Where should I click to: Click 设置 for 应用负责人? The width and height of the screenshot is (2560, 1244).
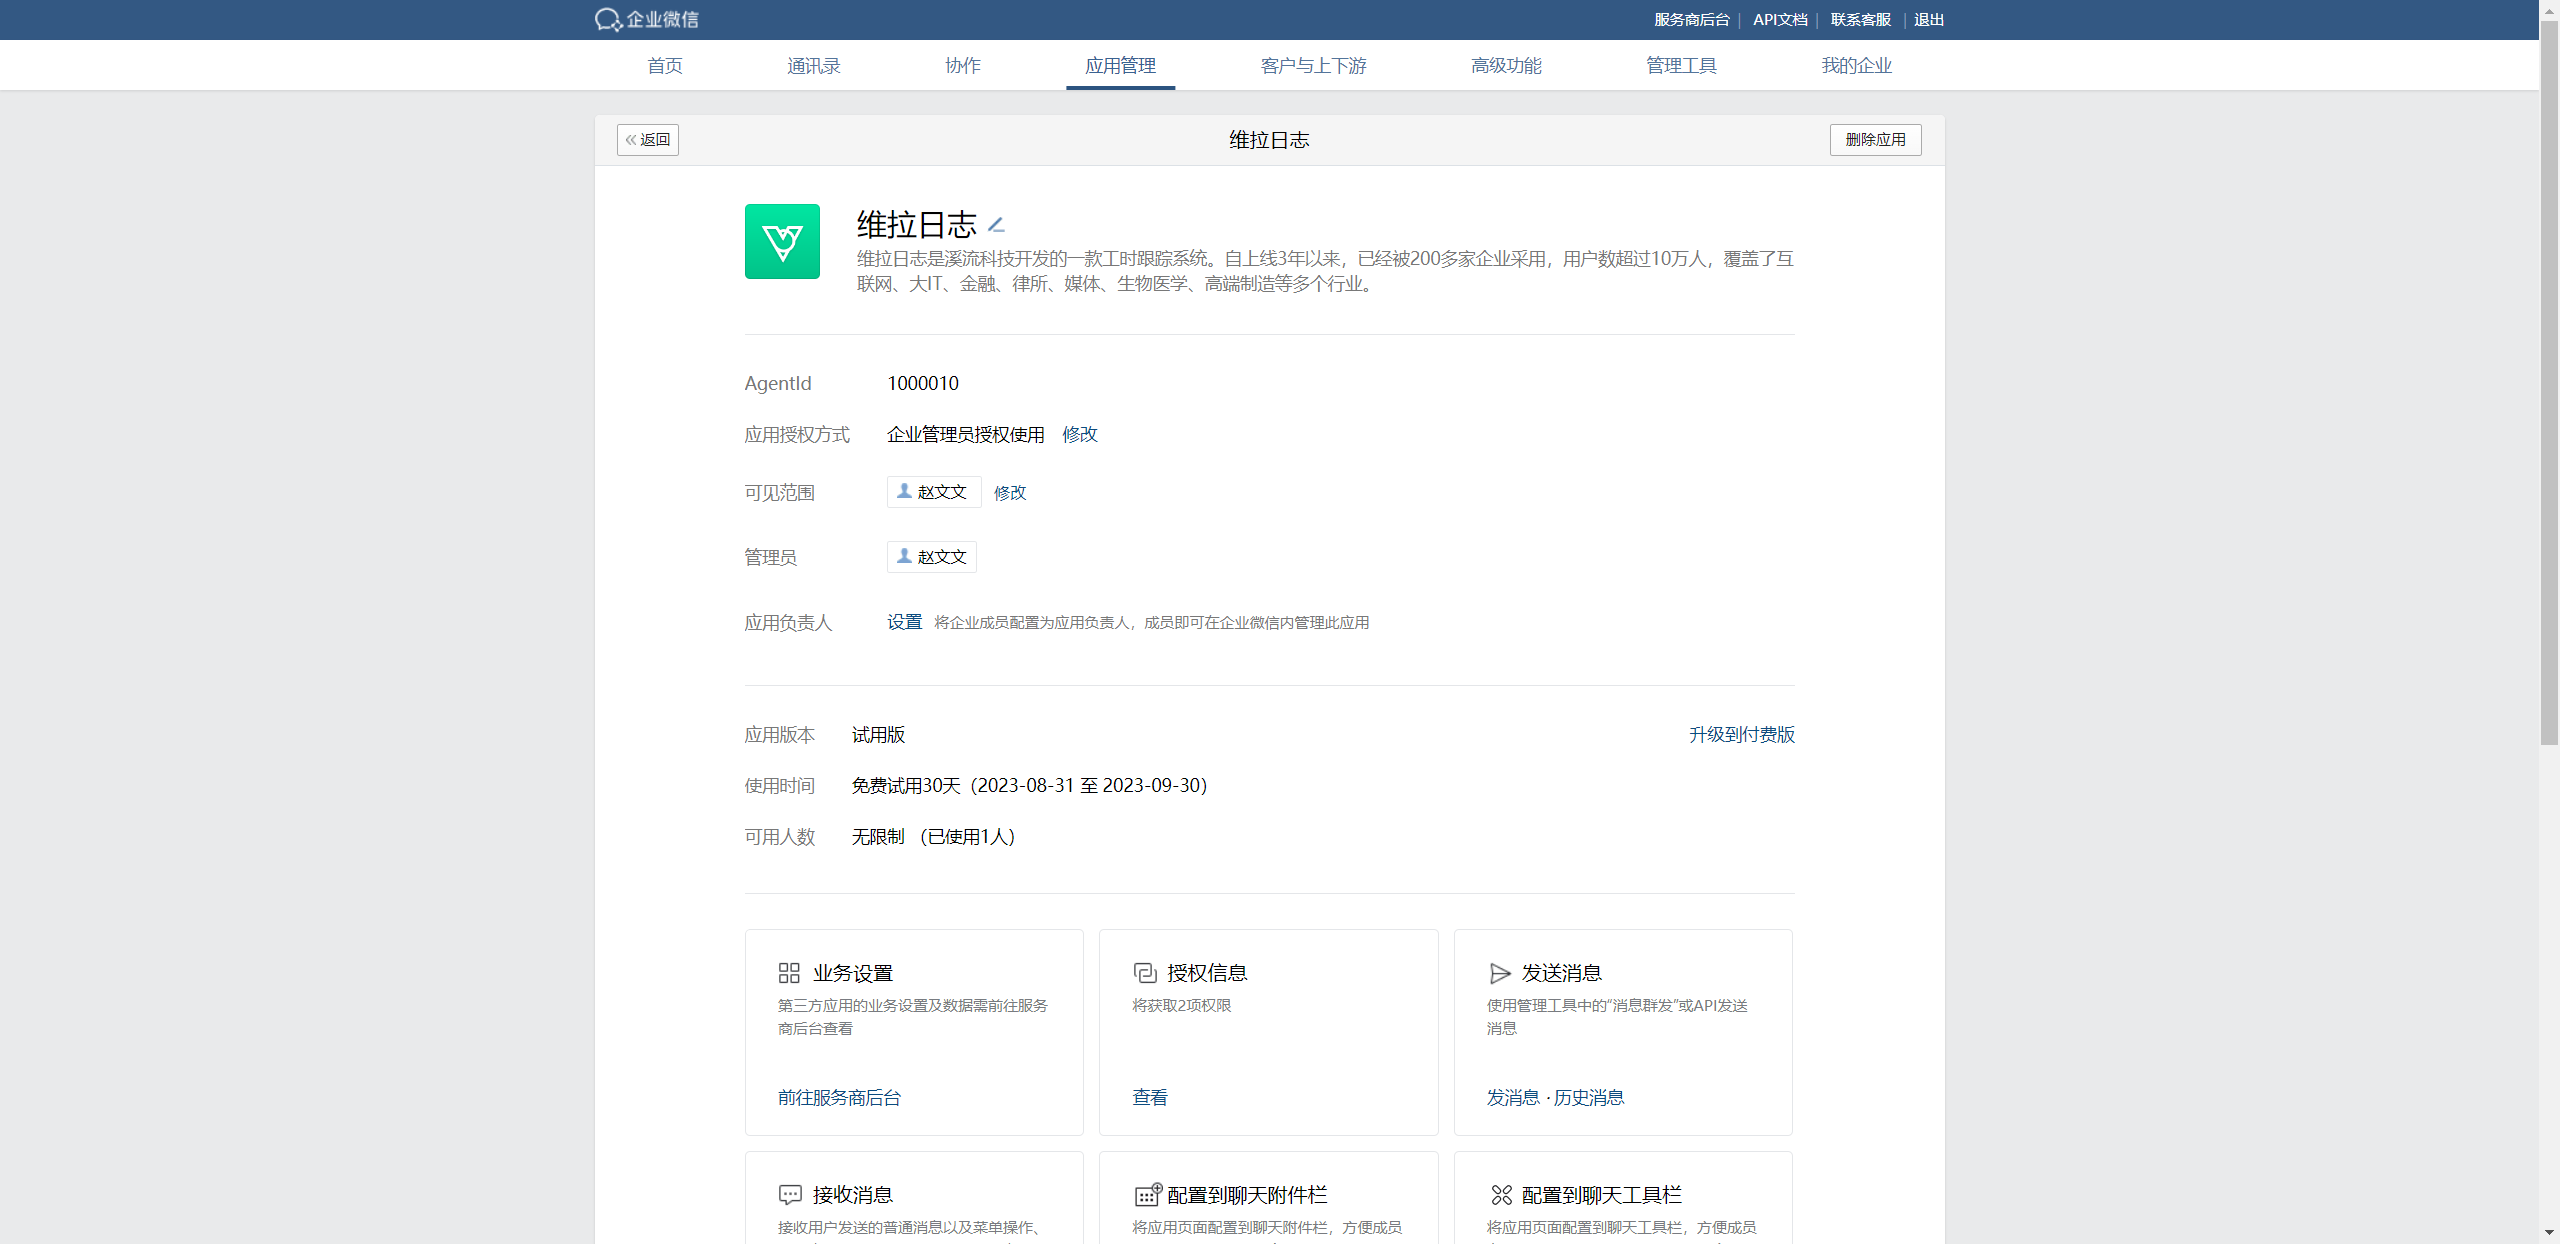pyautogui.click(x=905, y=622)
